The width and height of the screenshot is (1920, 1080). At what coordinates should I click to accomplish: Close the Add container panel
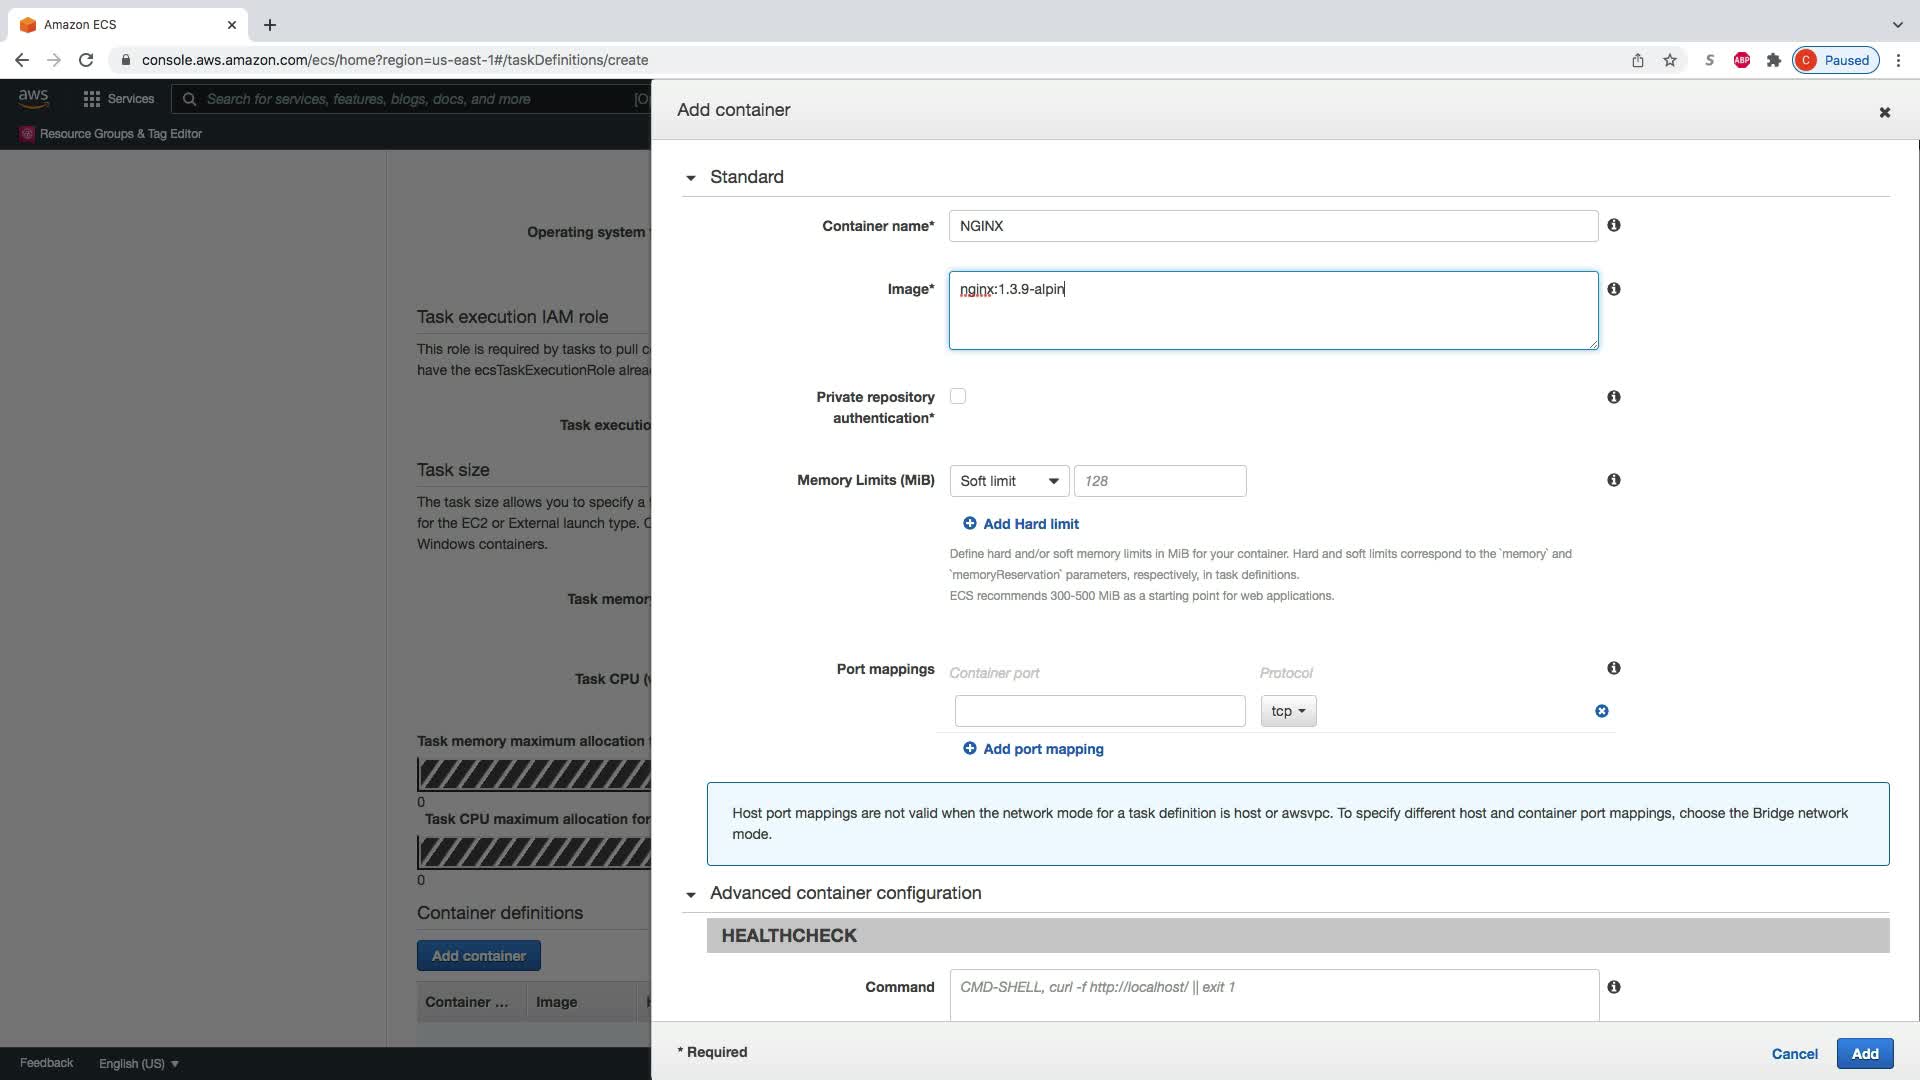pyautogui.click(x=1884, y=112)
